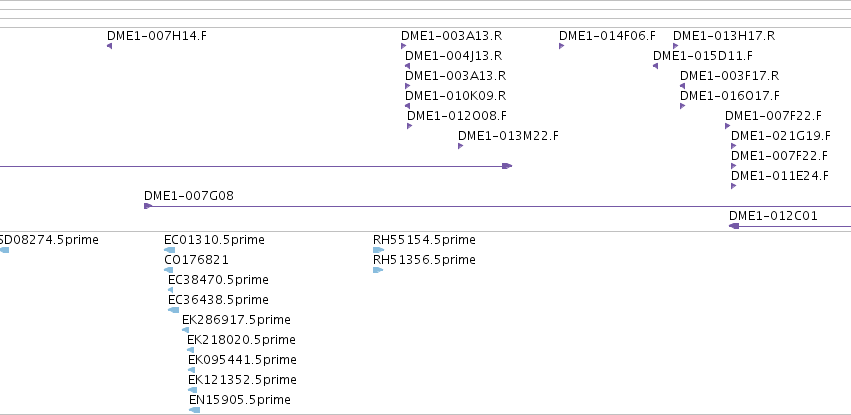Image resolution: width=851 pixels, height=415 pixels.
Task: Click the arrow marker beneath DME1-016O17.F
Action: coord(683,106)
